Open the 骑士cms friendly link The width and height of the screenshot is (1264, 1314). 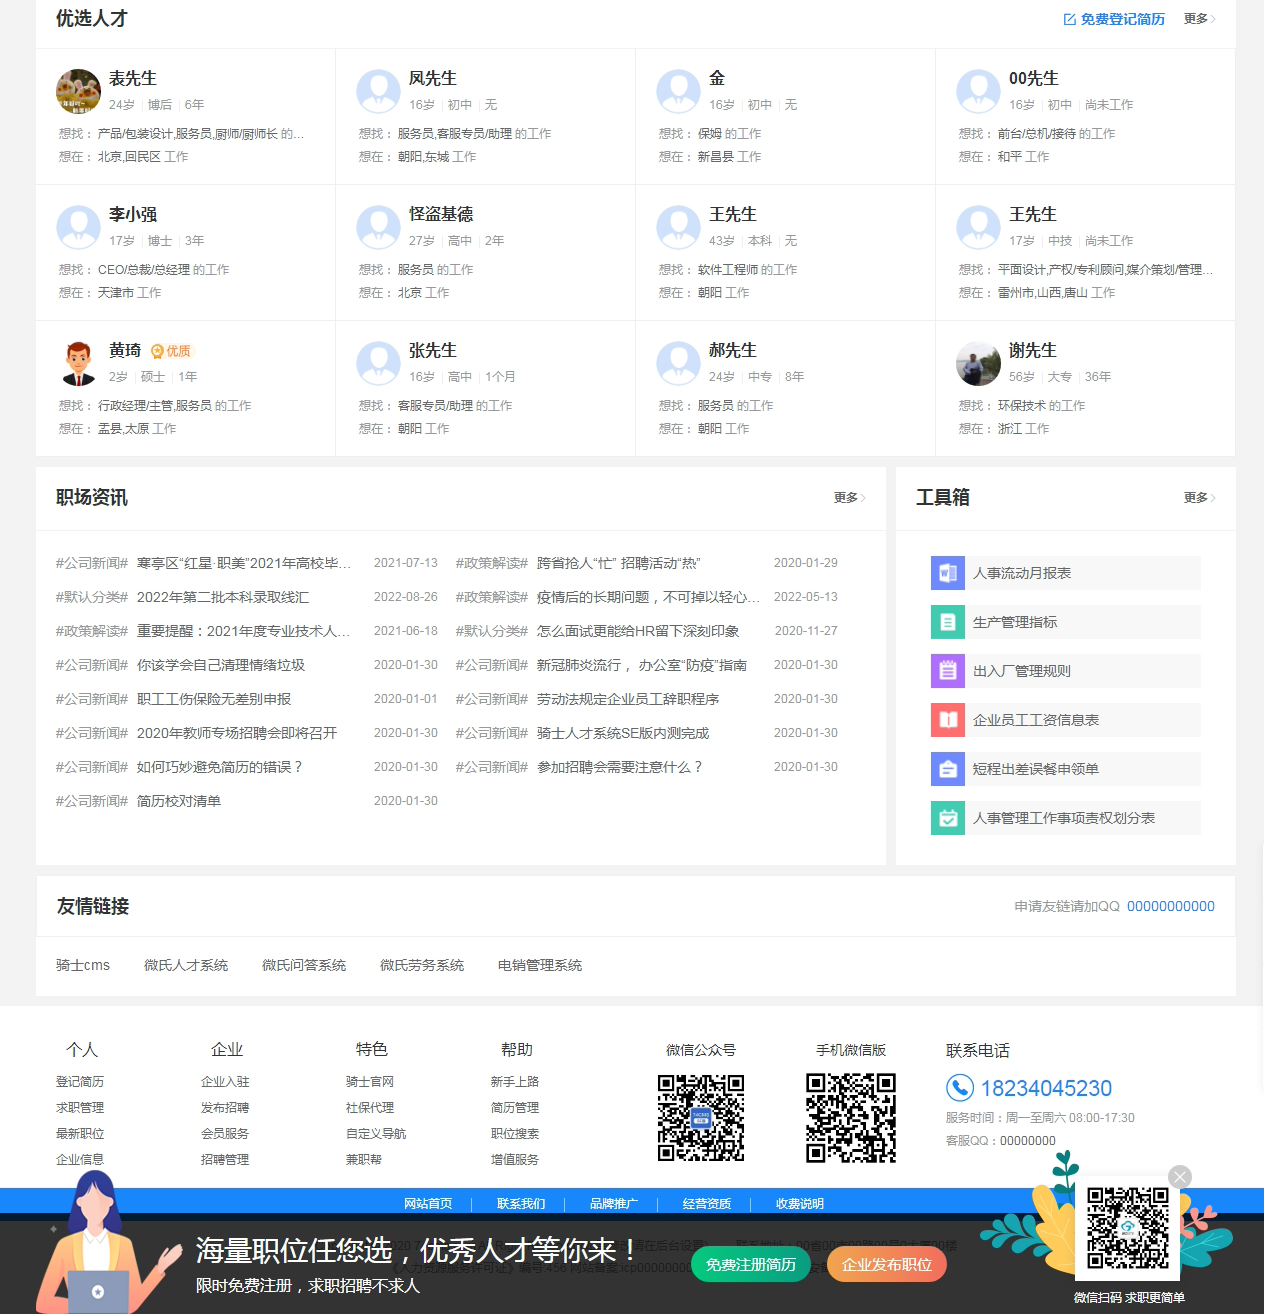coord(83,965)
